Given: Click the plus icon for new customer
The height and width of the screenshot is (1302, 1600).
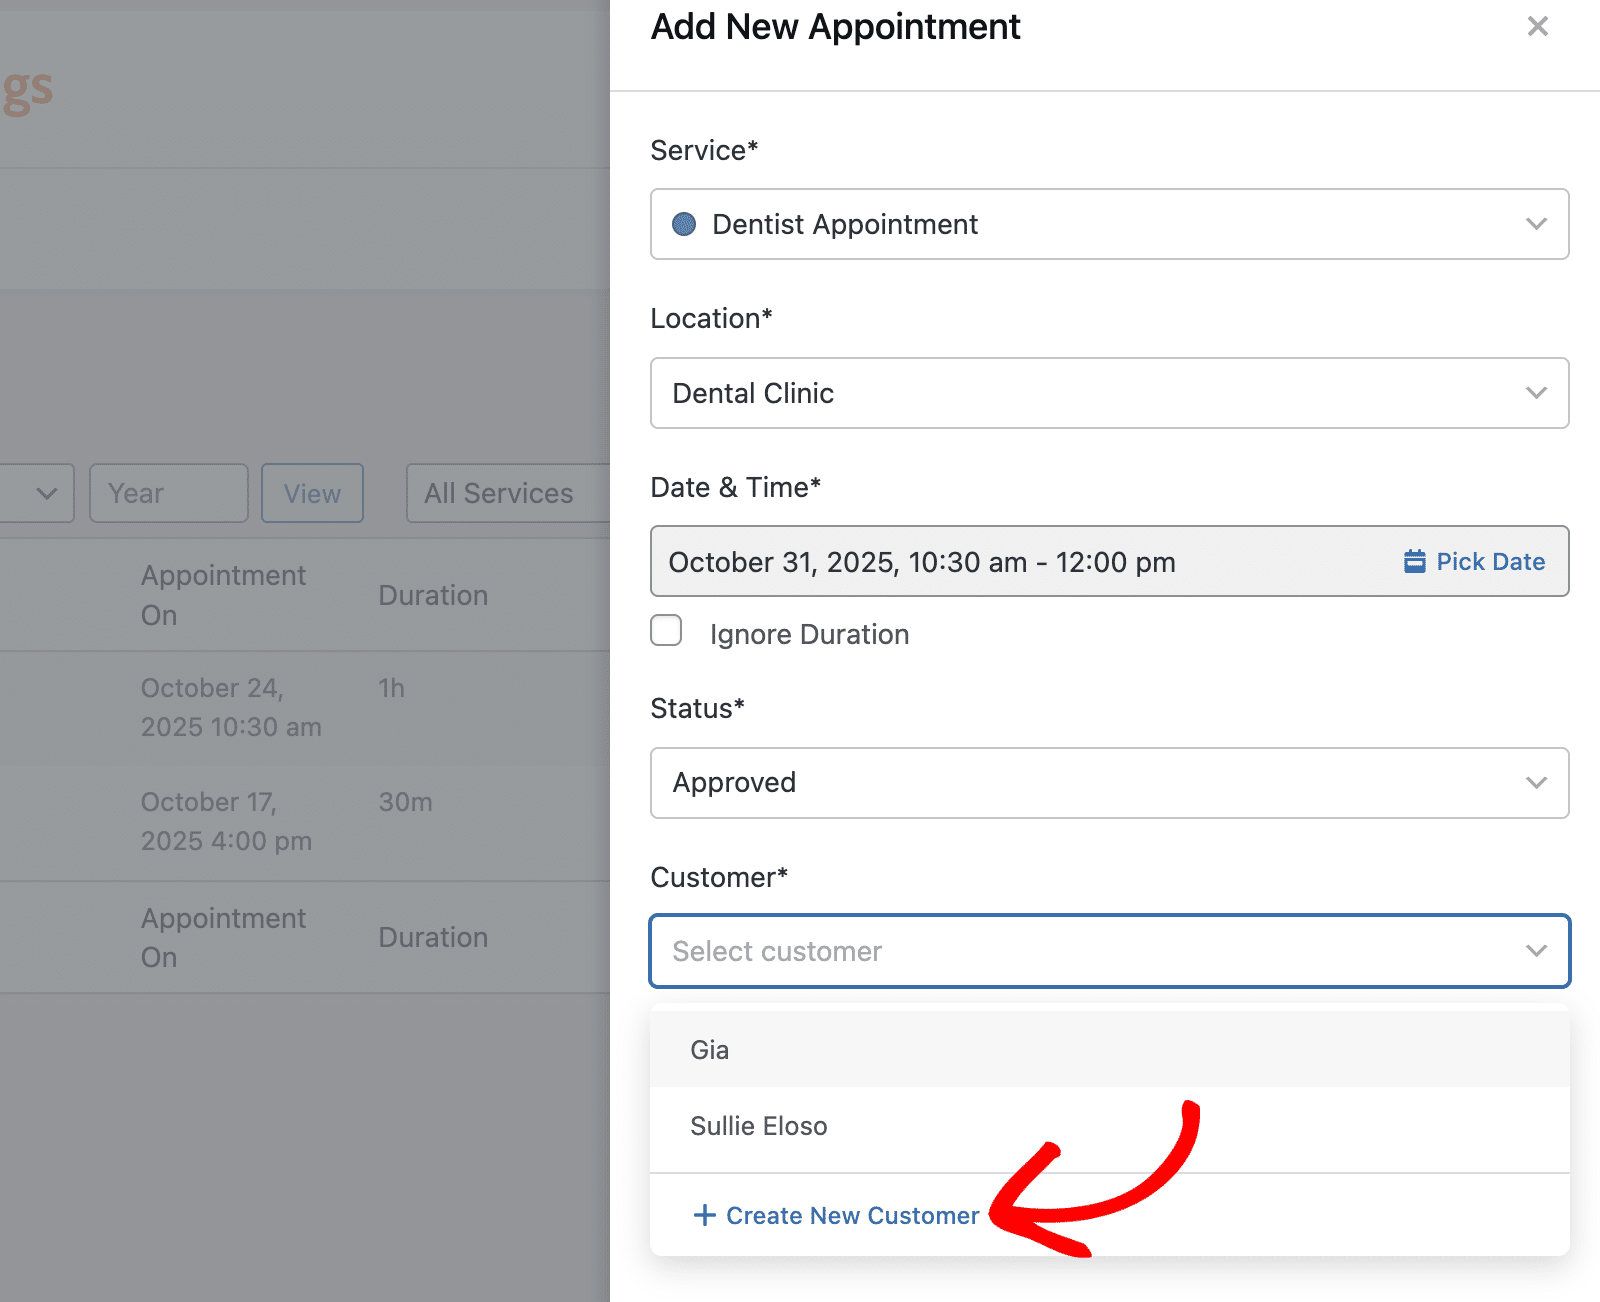Looking at the screenshot, I should (704, 1215).
